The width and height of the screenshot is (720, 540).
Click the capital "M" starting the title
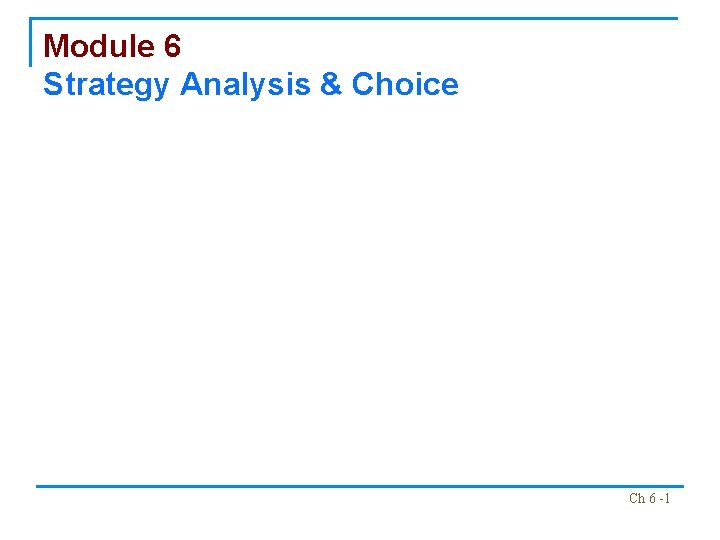click(x=56, y=46)
